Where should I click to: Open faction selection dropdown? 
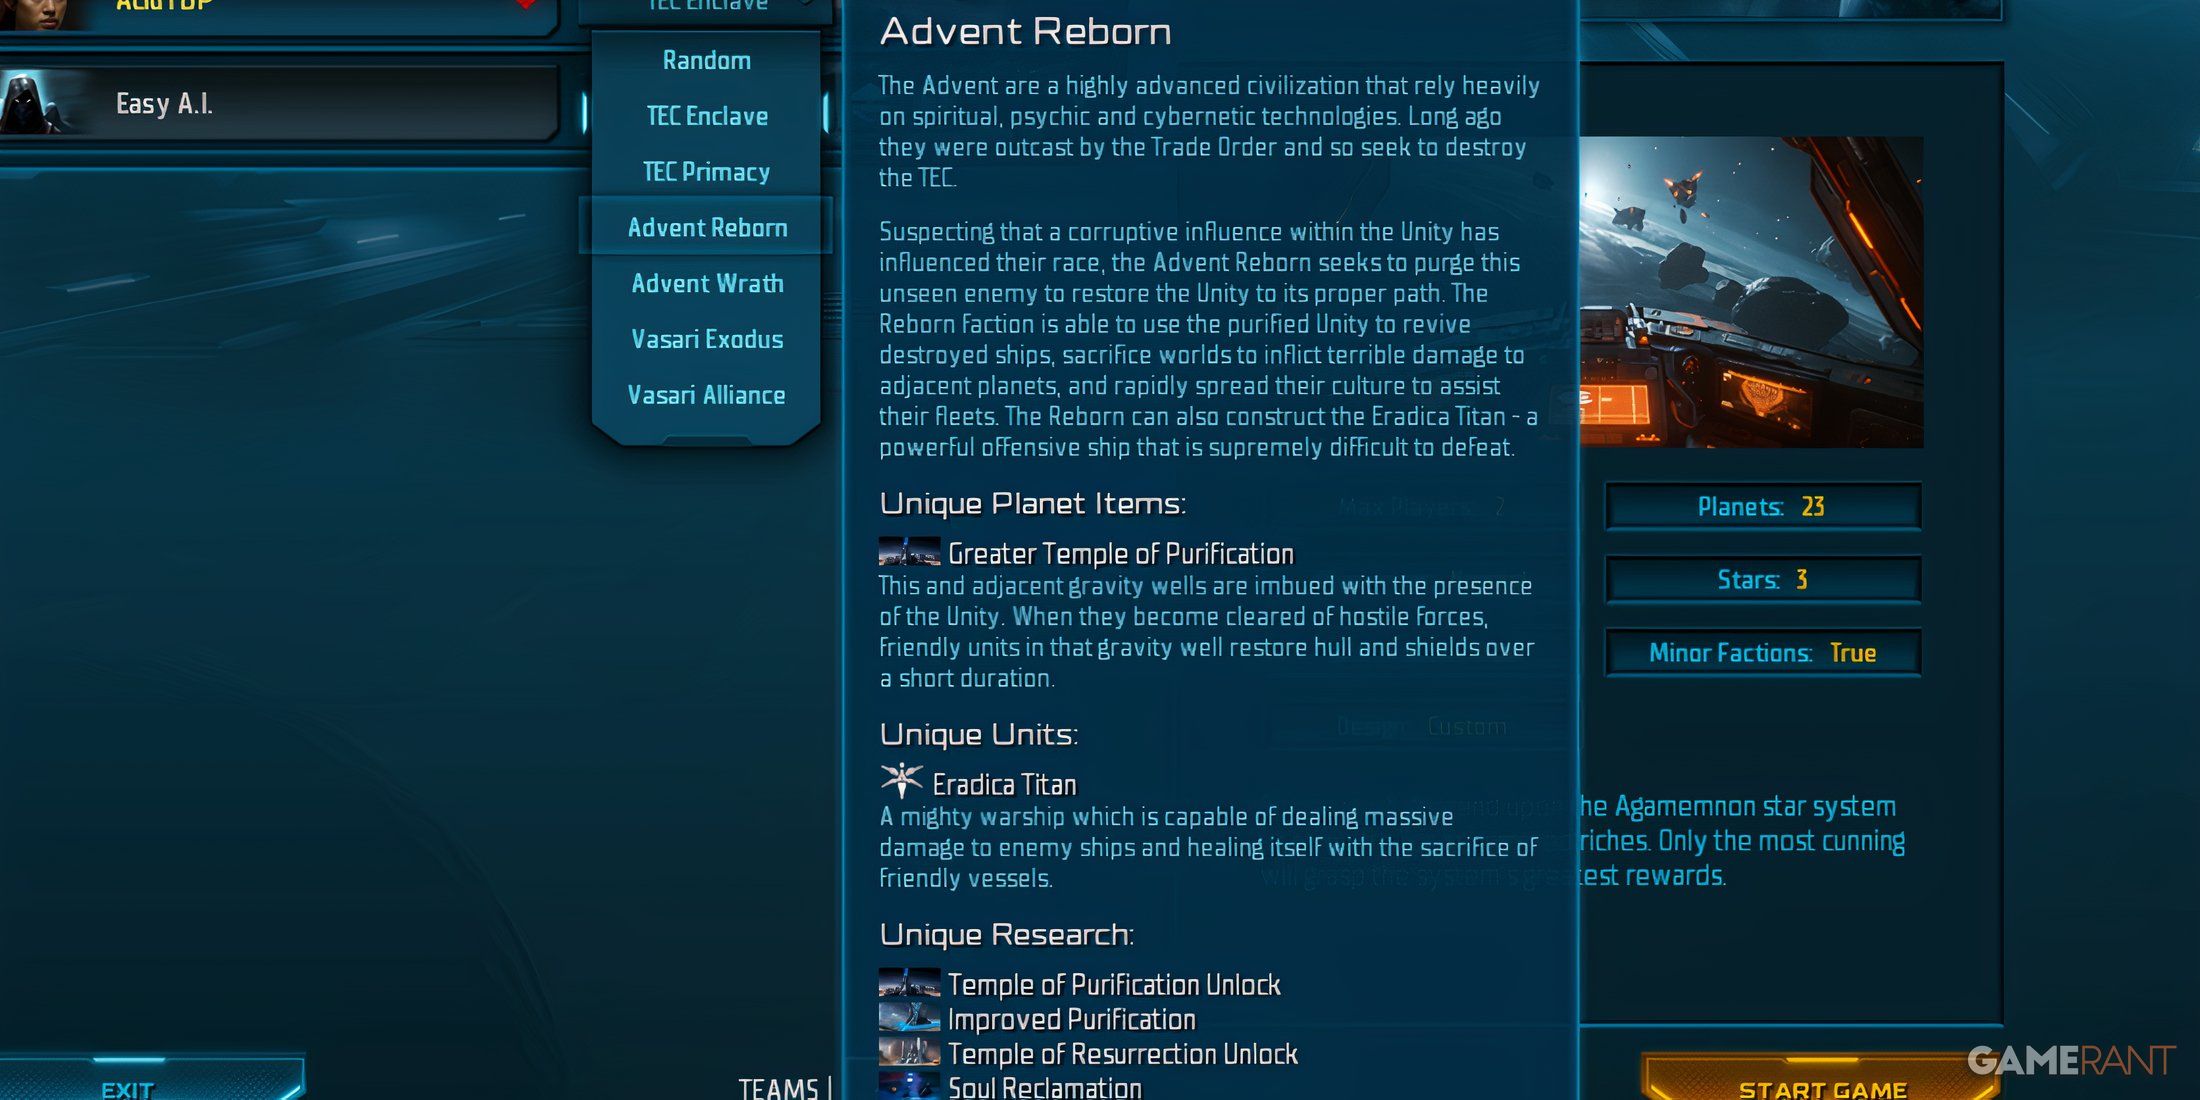[707, 6]
